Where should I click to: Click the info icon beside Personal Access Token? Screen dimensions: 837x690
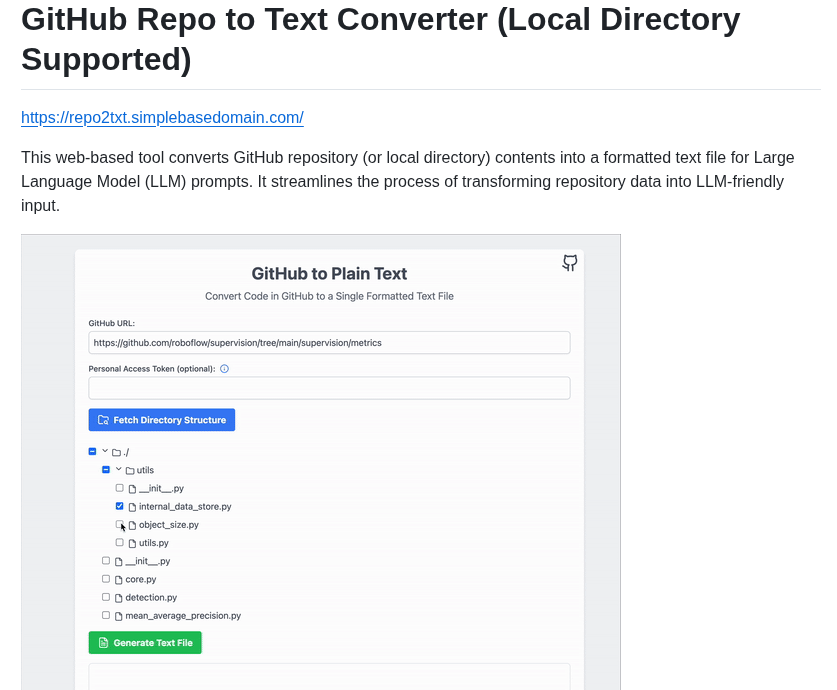224,369
